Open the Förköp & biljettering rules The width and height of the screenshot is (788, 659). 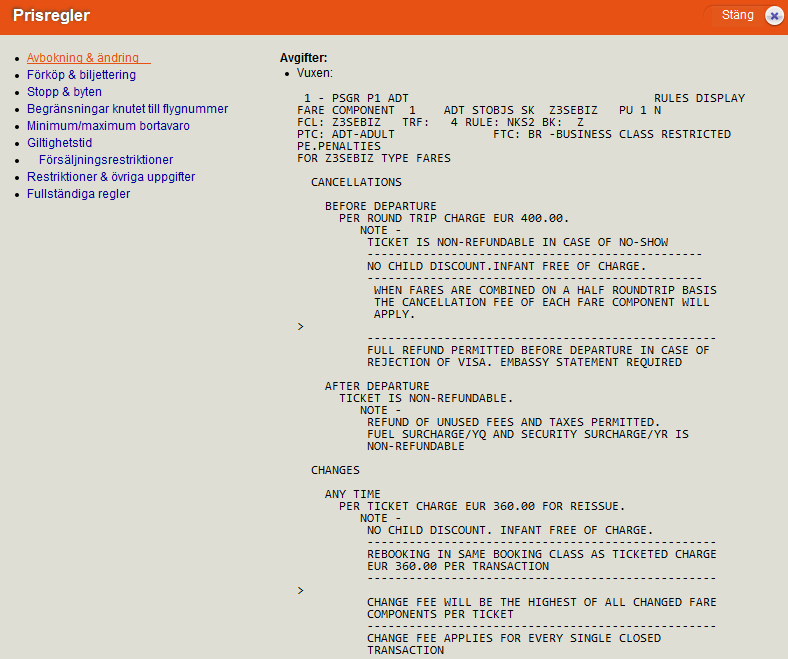81,75
